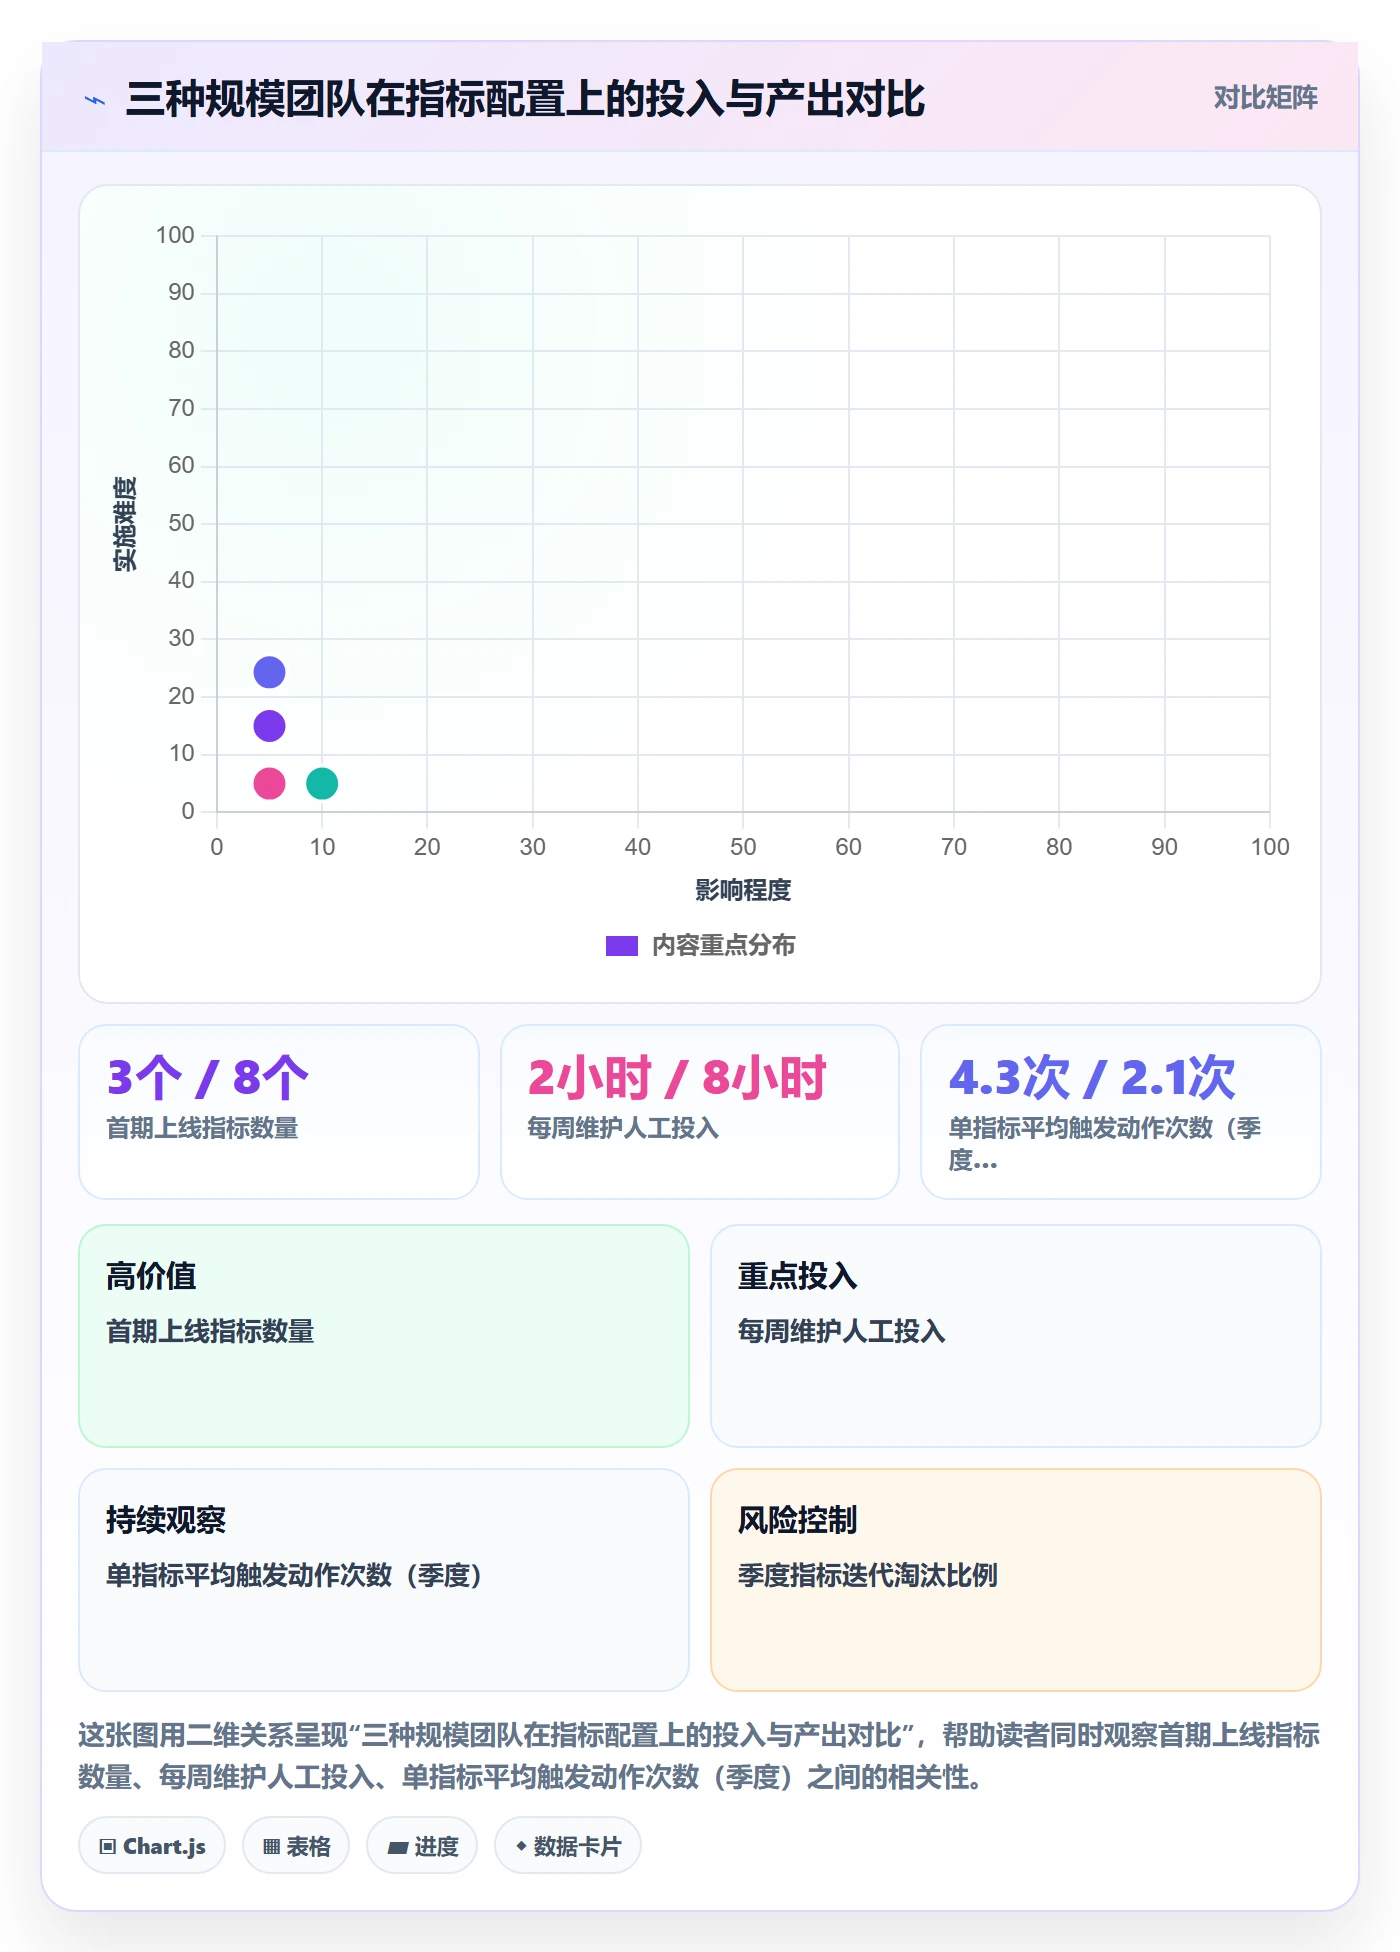Screen dimensions: 1400x1952
Task: Click the Chart.js tag chip
Action: coord(152,1846)
